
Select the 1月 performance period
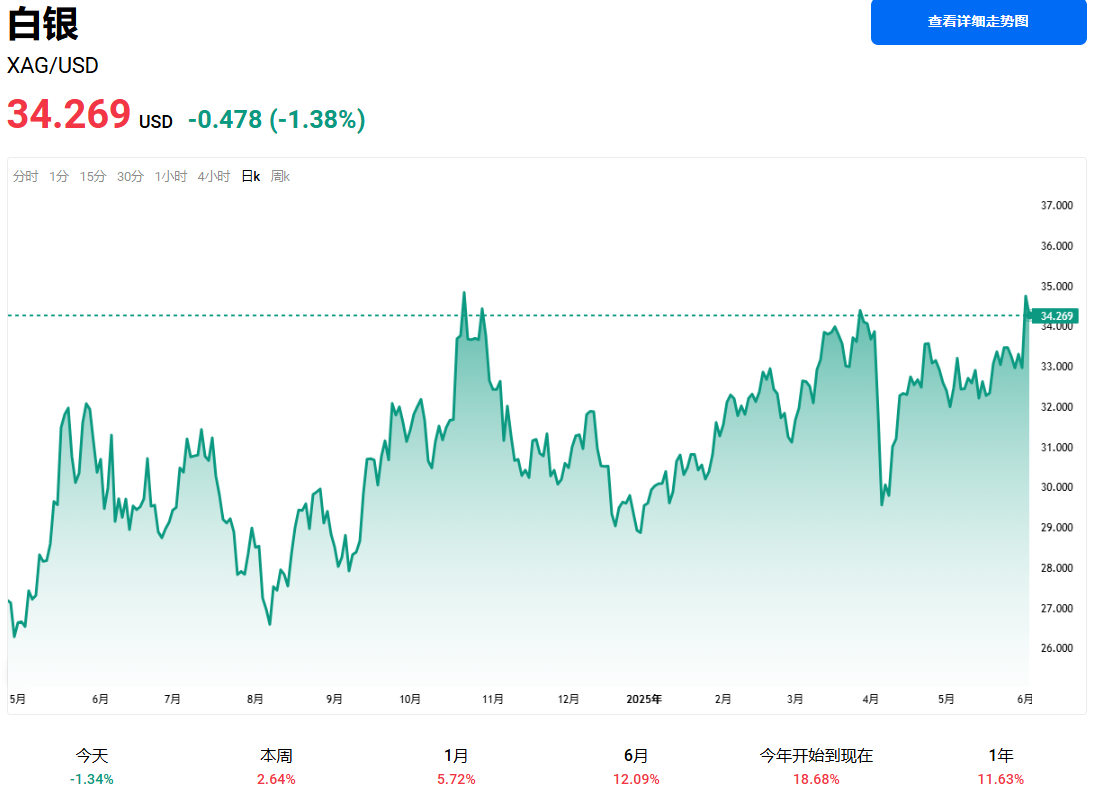click(456, 766)
